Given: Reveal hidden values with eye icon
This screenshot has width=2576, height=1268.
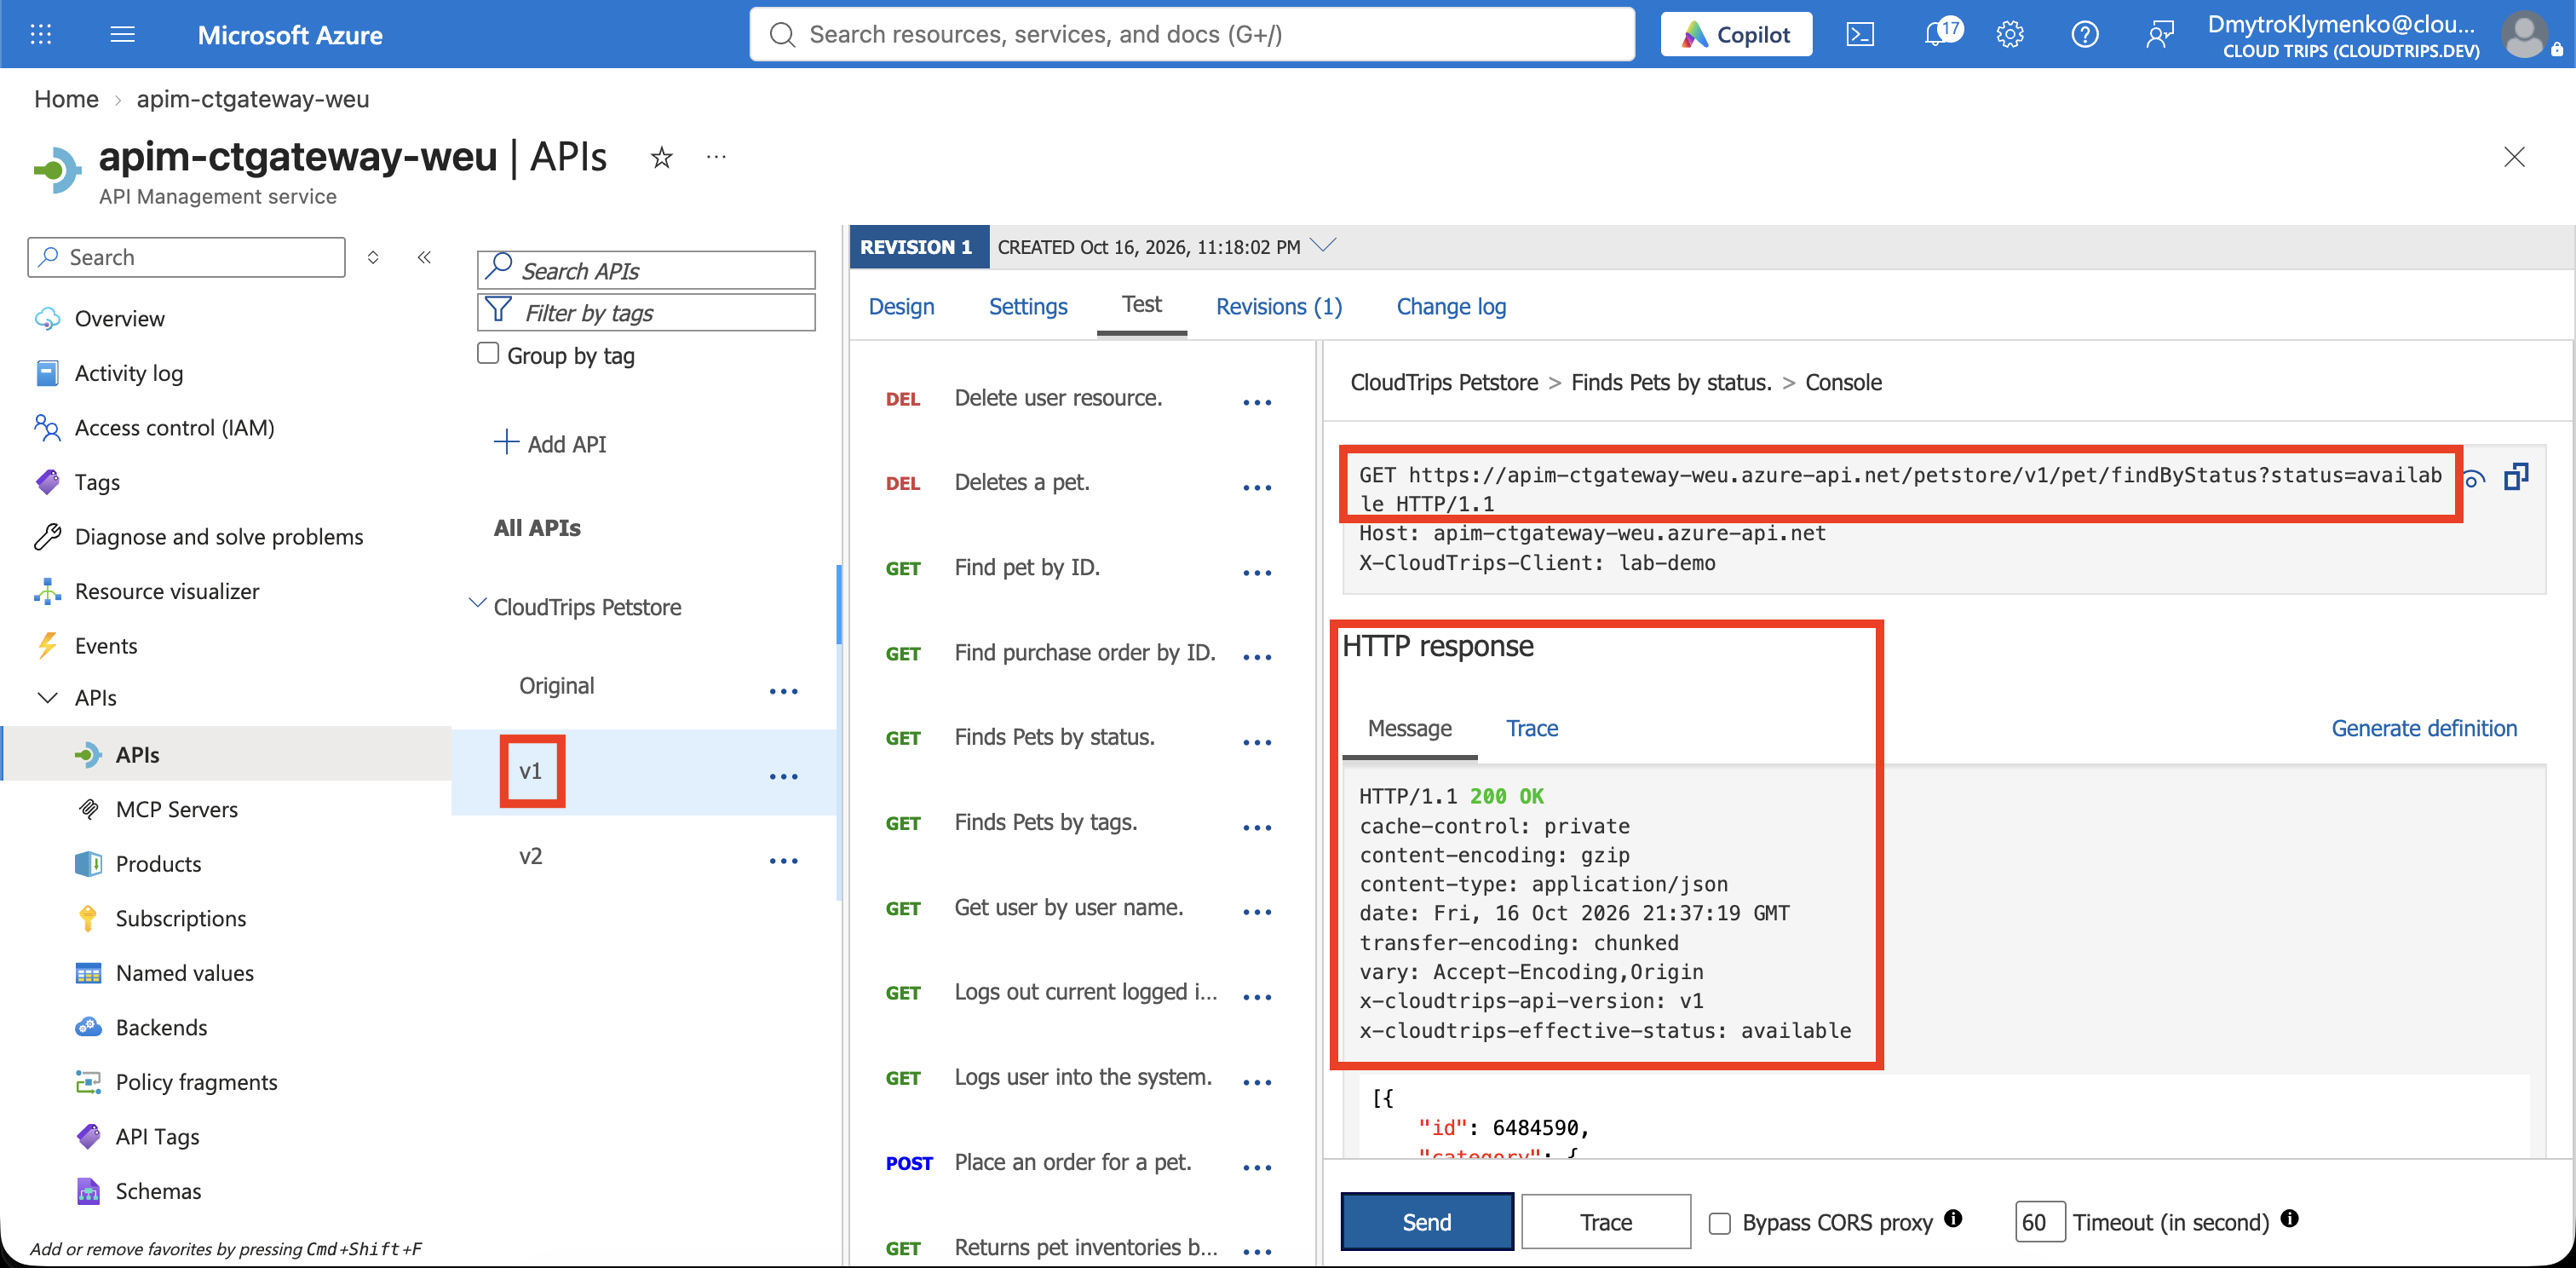Looking at the screenshot, I should click(2474, 479).
